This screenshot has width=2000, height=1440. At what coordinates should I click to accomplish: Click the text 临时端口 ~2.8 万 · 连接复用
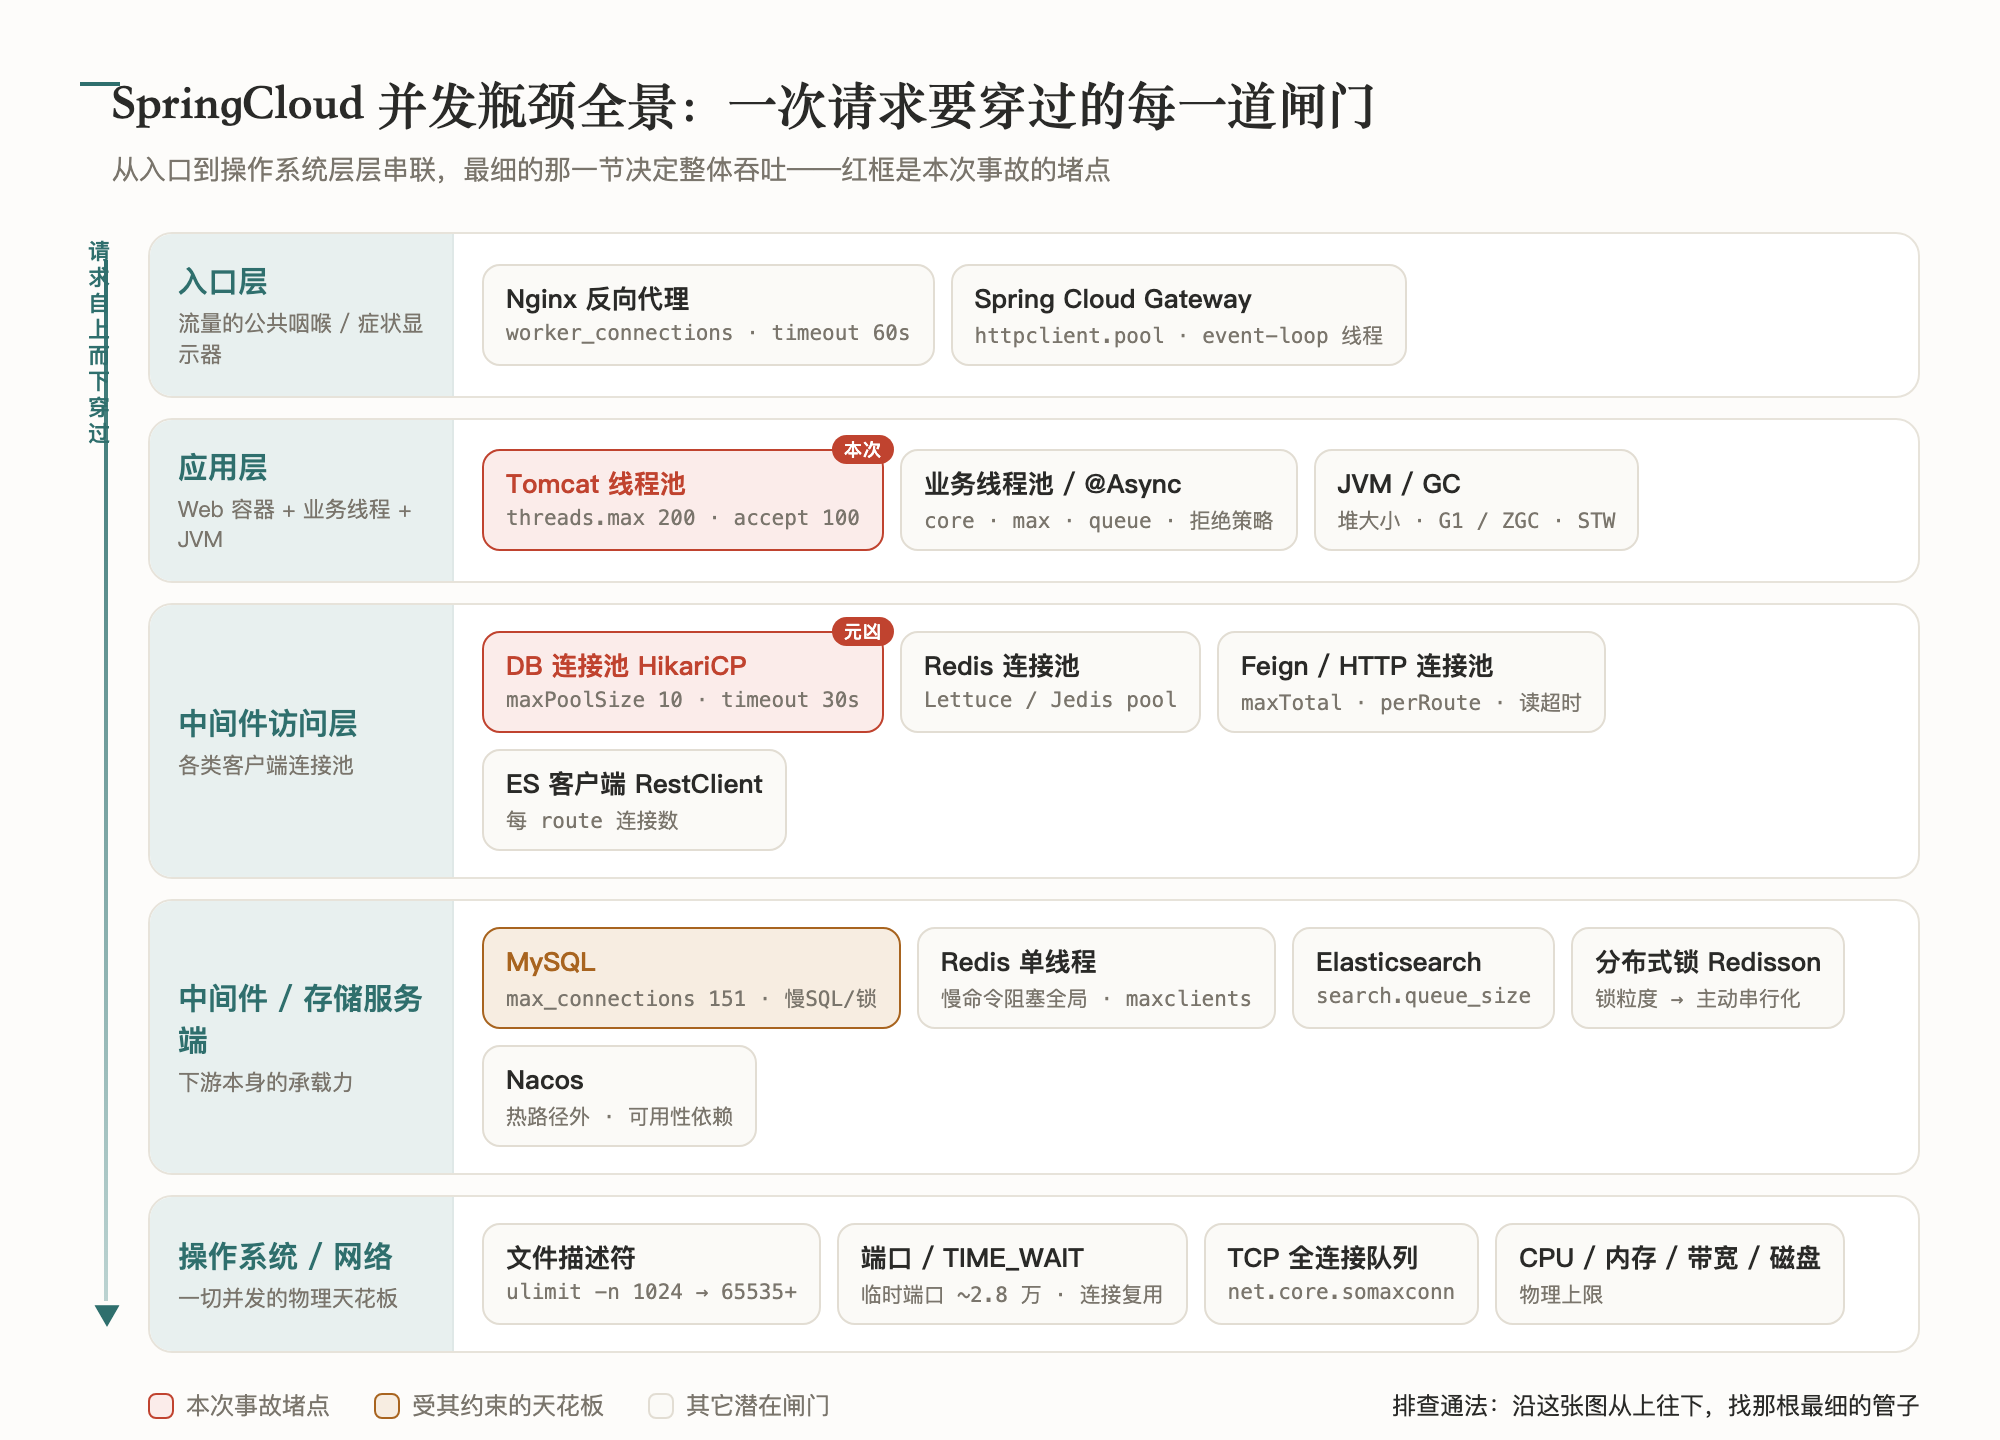[x=1012, y=1295]
